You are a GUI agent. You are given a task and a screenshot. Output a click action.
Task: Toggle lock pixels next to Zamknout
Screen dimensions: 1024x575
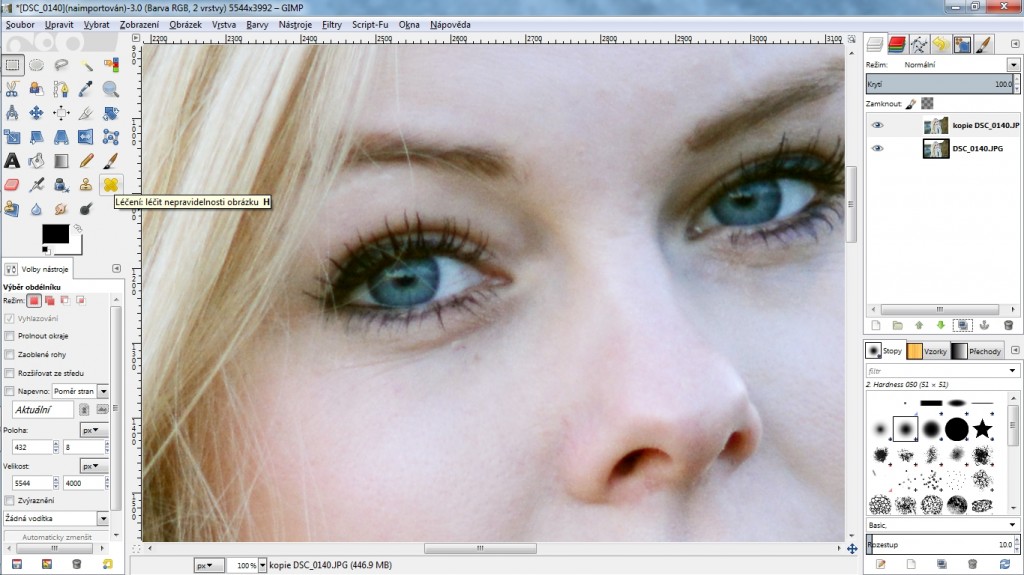click(x=912, y=103)
